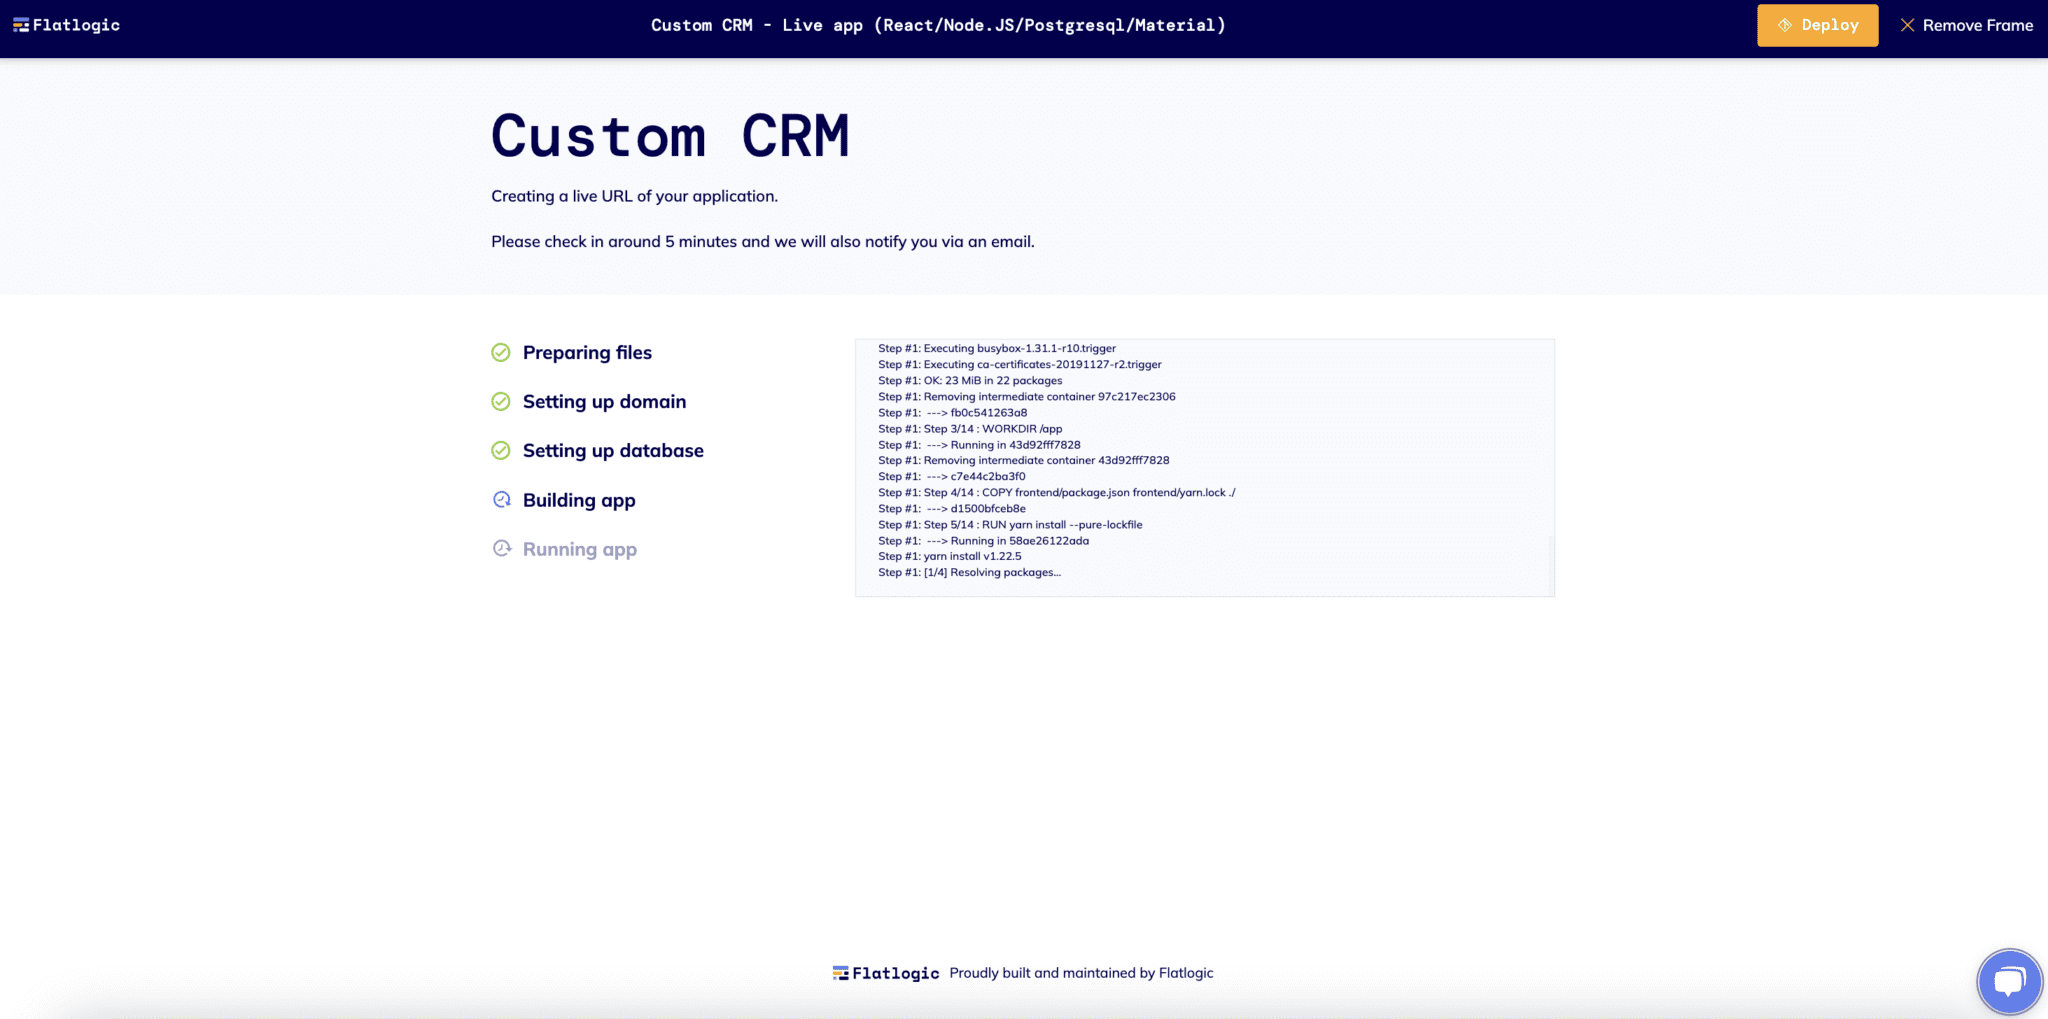This screenshot has width=2048, height=1019.
Task: Click the Custom CRM page heading
Action: pyautogui.click(x=670, y=136)
